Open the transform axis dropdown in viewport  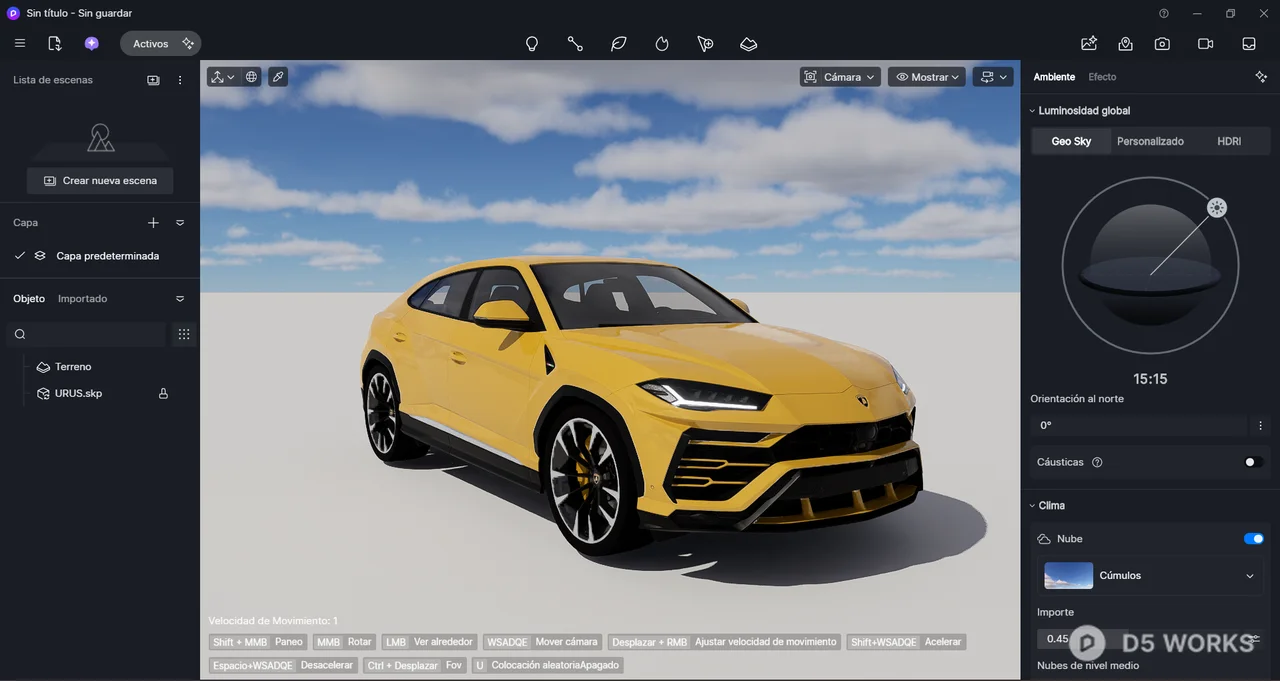223,77
